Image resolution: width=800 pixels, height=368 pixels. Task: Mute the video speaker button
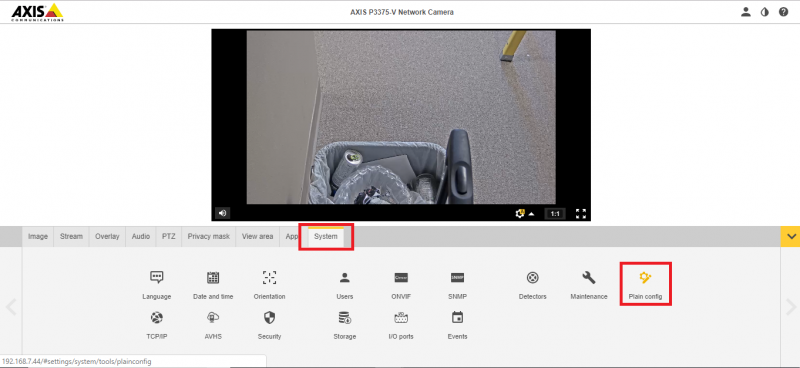222,213
